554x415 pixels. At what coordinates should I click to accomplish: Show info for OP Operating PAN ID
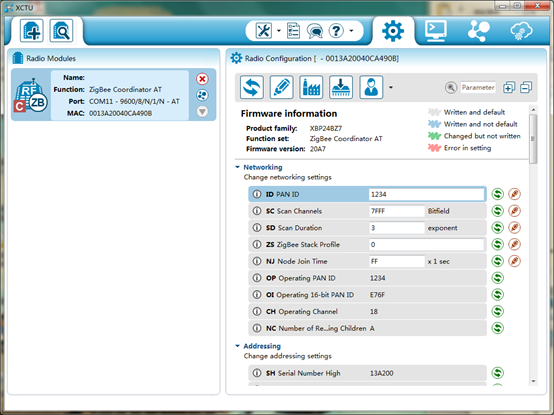pyautogui.click(x=257, y=278)
